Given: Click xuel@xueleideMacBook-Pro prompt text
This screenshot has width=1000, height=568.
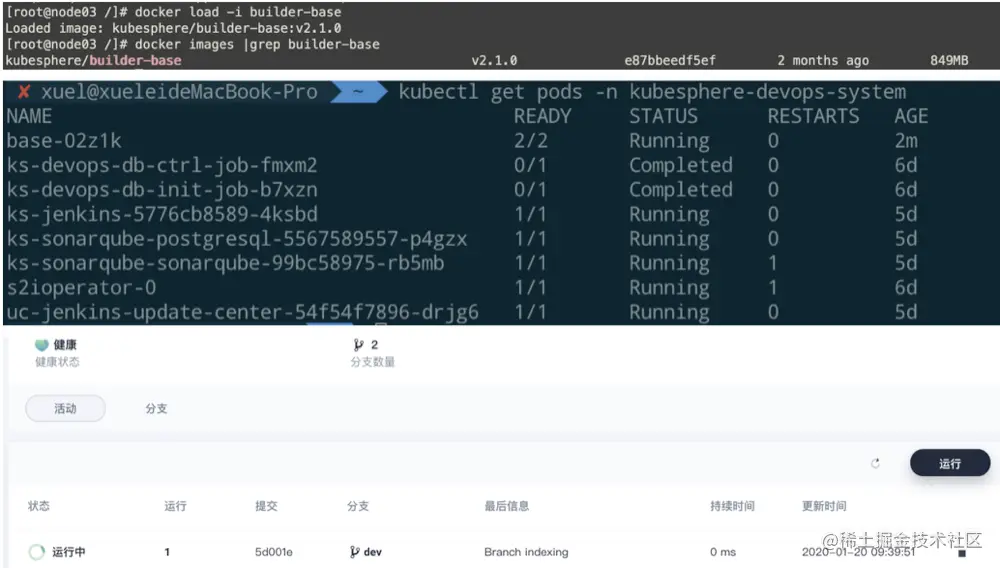Looking at the screenshot, I should pyautogui.click(x=179, y=92).
